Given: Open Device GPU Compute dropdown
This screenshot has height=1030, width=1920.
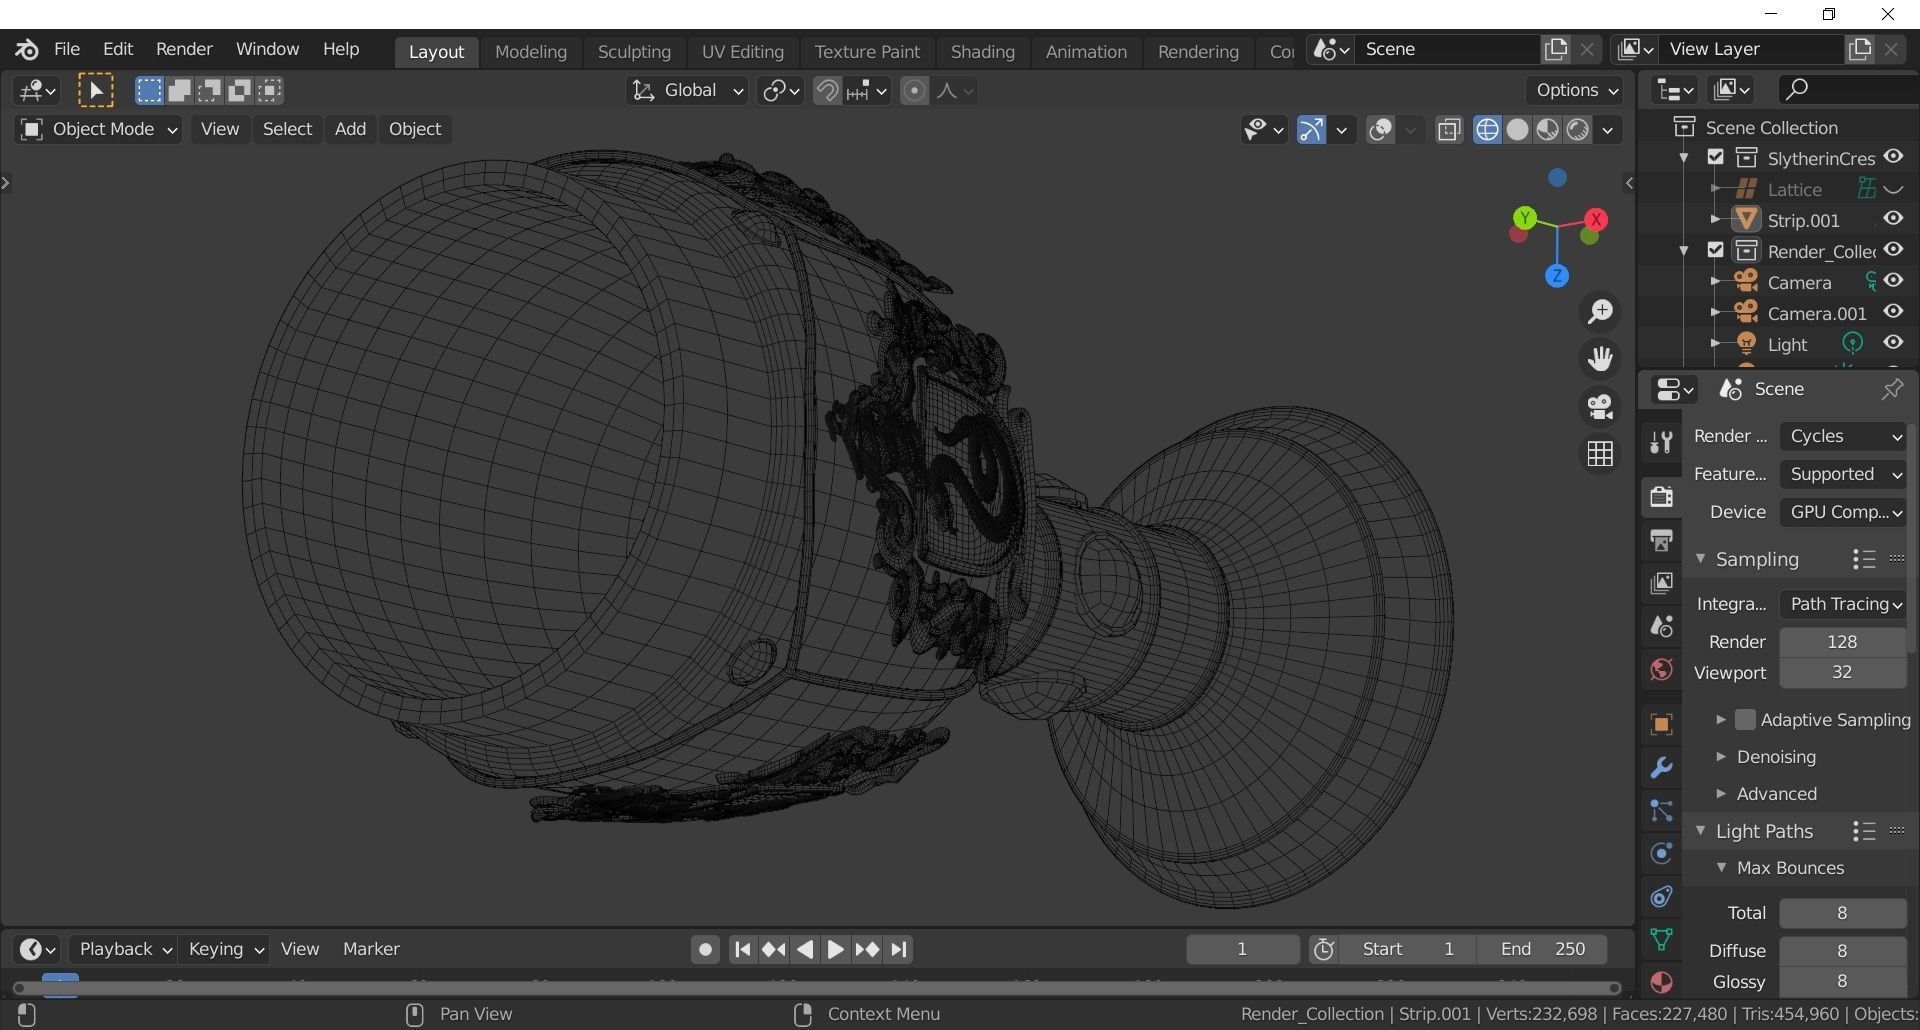Looking at the screenshot, I should coord(1843,512).
